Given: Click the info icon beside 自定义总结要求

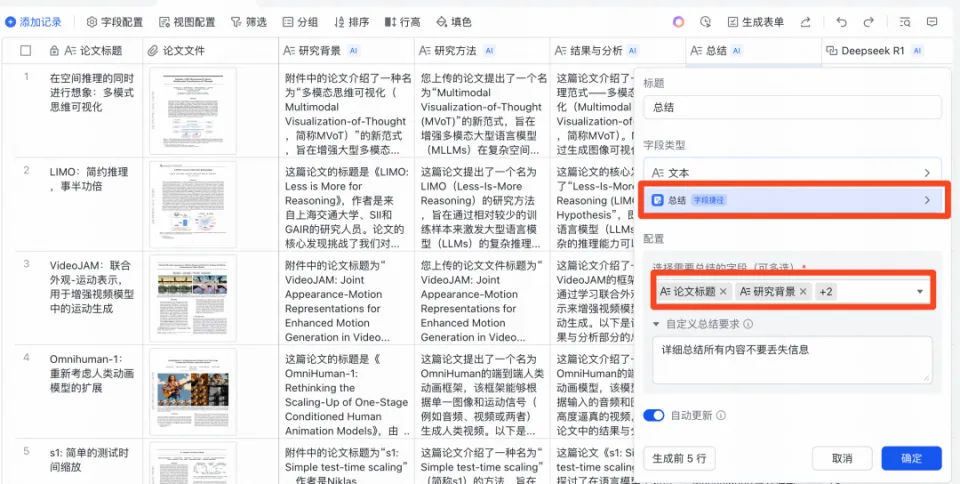Looking at the screenshot, I should coord(748,324).
